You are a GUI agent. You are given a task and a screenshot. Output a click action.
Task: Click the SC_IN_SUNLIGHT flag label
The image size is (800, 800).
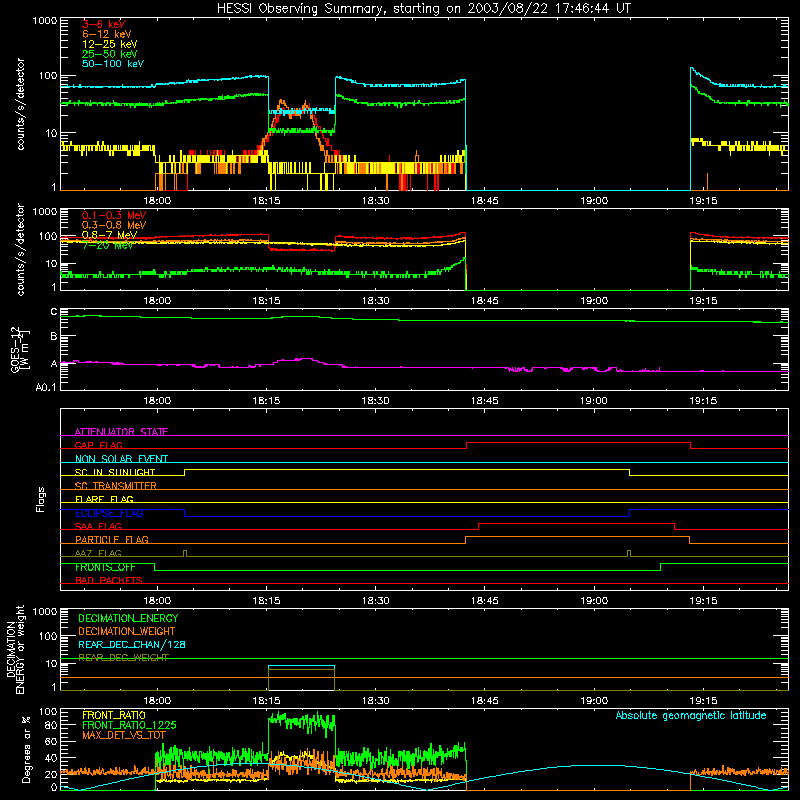tap(115, 472)
